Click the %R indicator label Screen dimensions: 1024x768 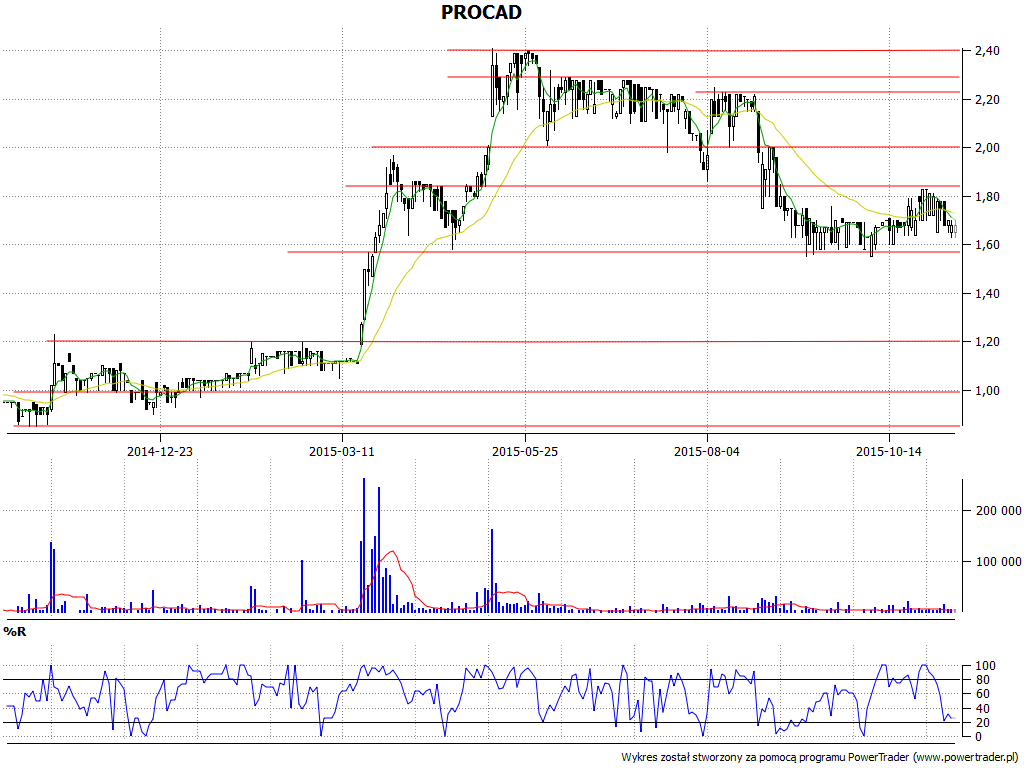(x=15, y=632)
